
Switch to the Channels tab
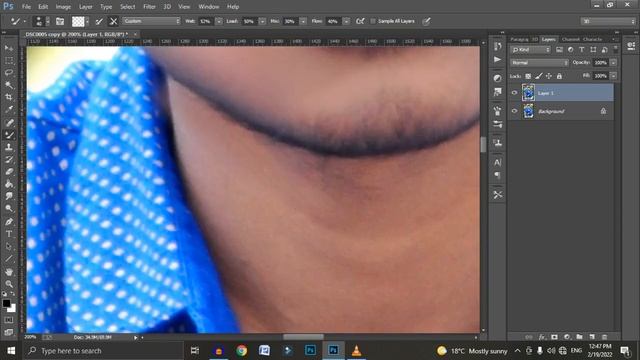[571, 40]
